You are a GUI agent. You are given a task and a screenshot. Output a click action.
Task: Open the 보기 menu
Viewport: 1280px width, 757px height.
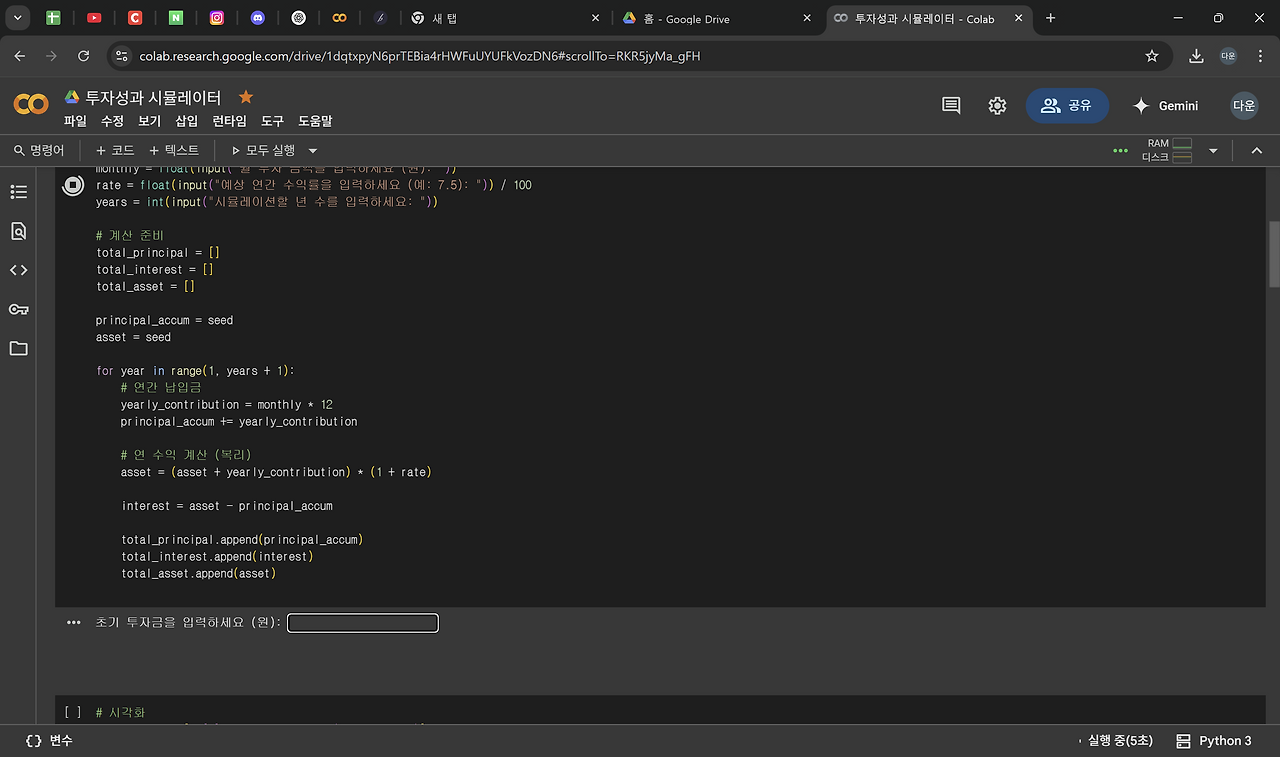pyautogui.click(x=149, y=121)
